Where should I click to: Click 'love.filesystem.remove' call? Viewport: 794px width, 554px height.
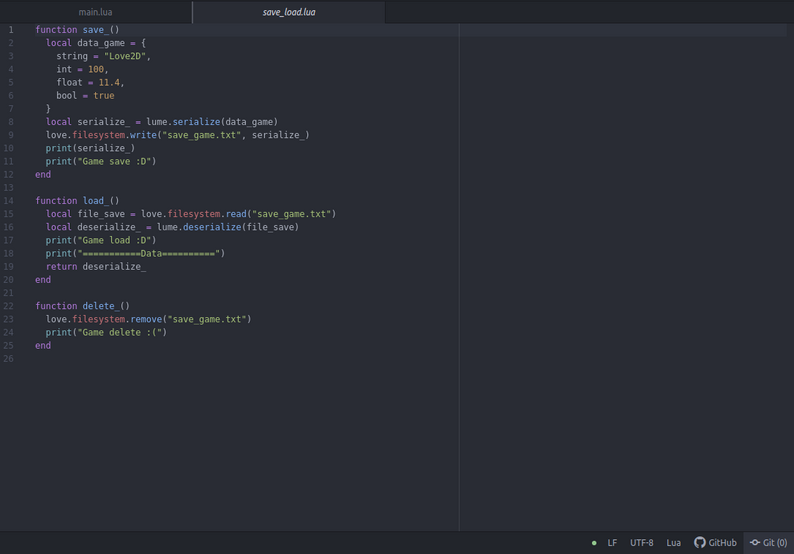[x=104, y=320]
